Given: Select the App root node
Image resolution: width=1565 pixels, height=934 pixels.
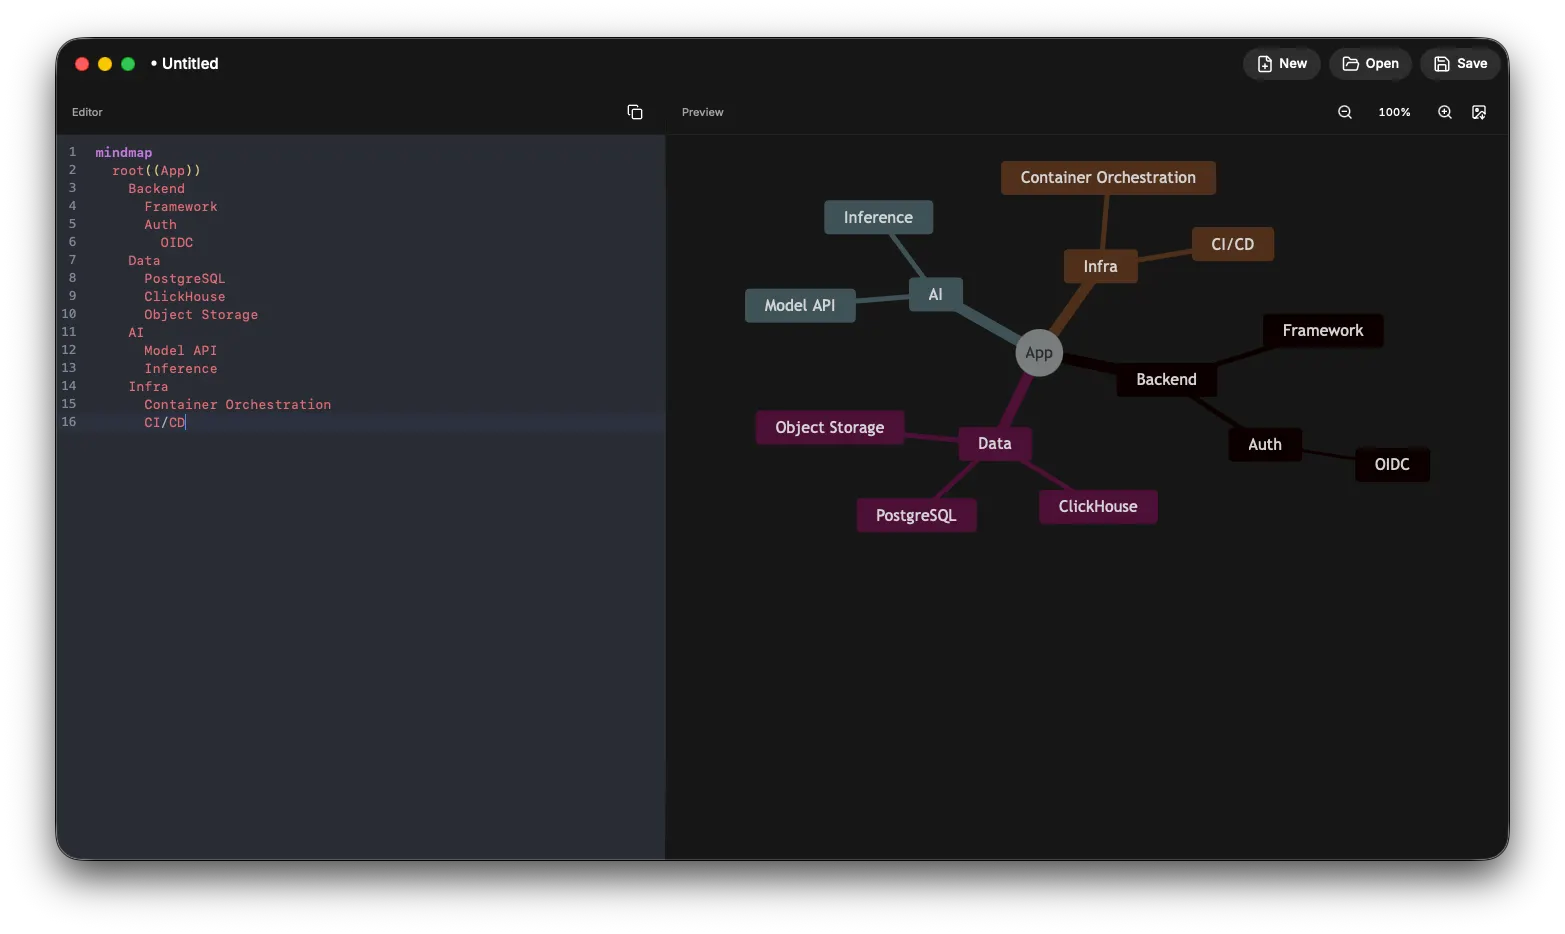Looking at the screenshot, I should (x=1039, y=353).
